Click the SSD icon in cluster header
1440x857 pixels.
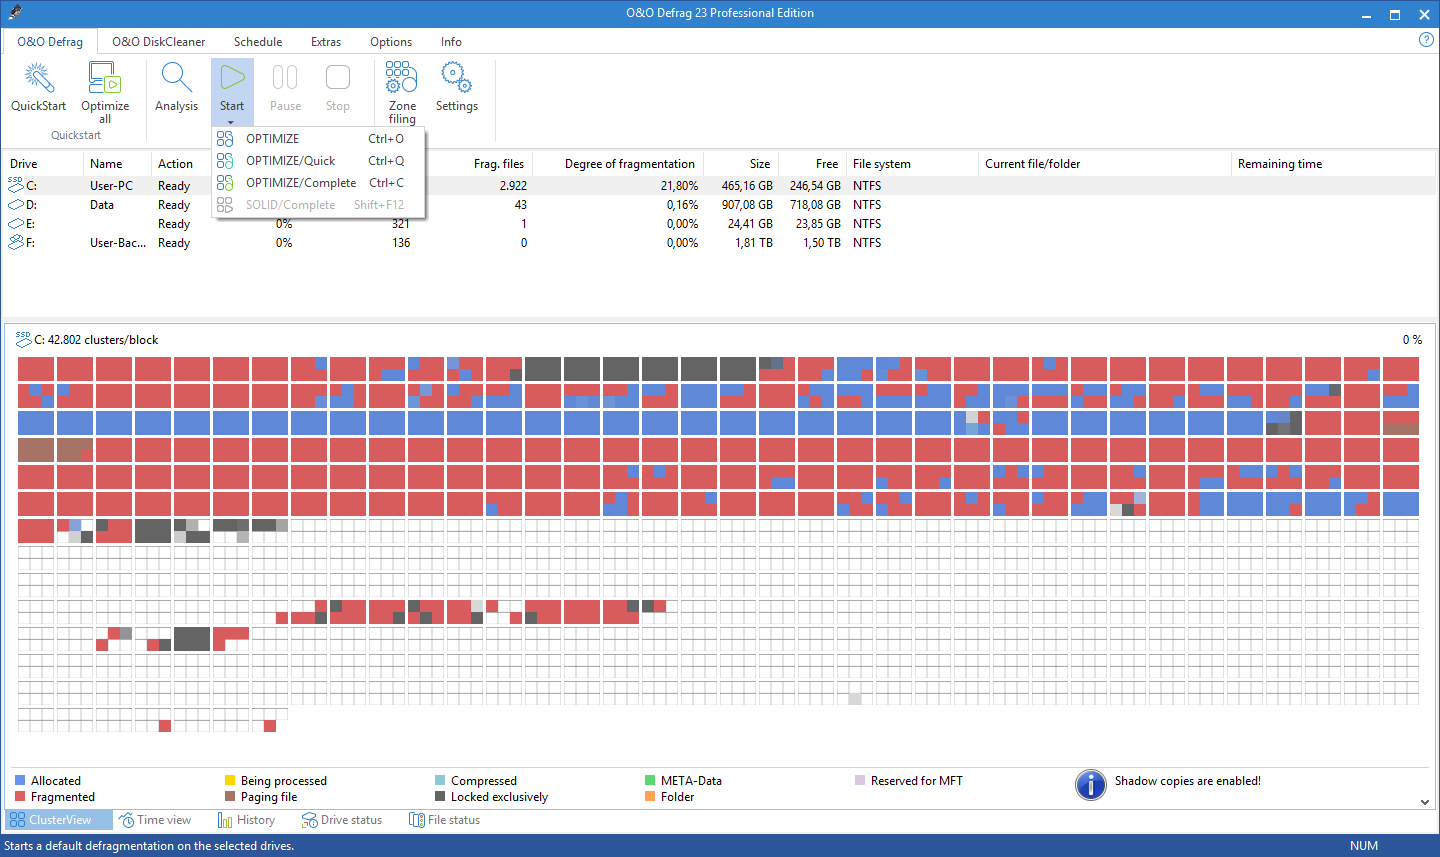23,339
